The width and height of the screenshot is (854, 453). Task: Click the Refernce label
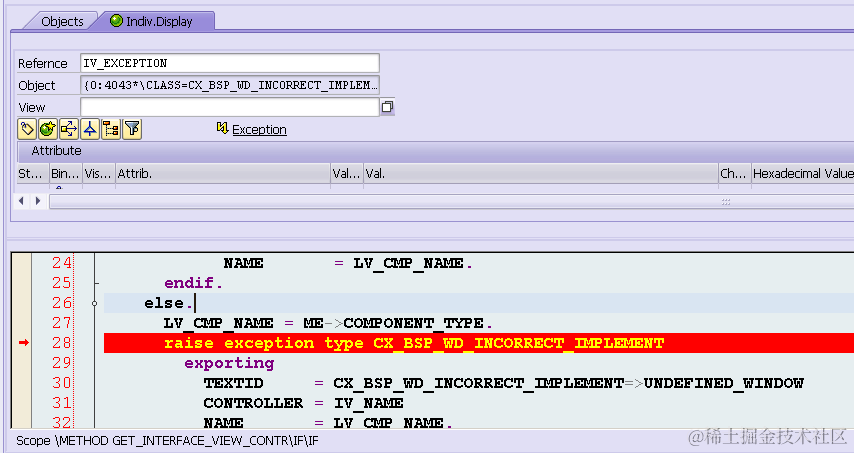tap(42, 64)
